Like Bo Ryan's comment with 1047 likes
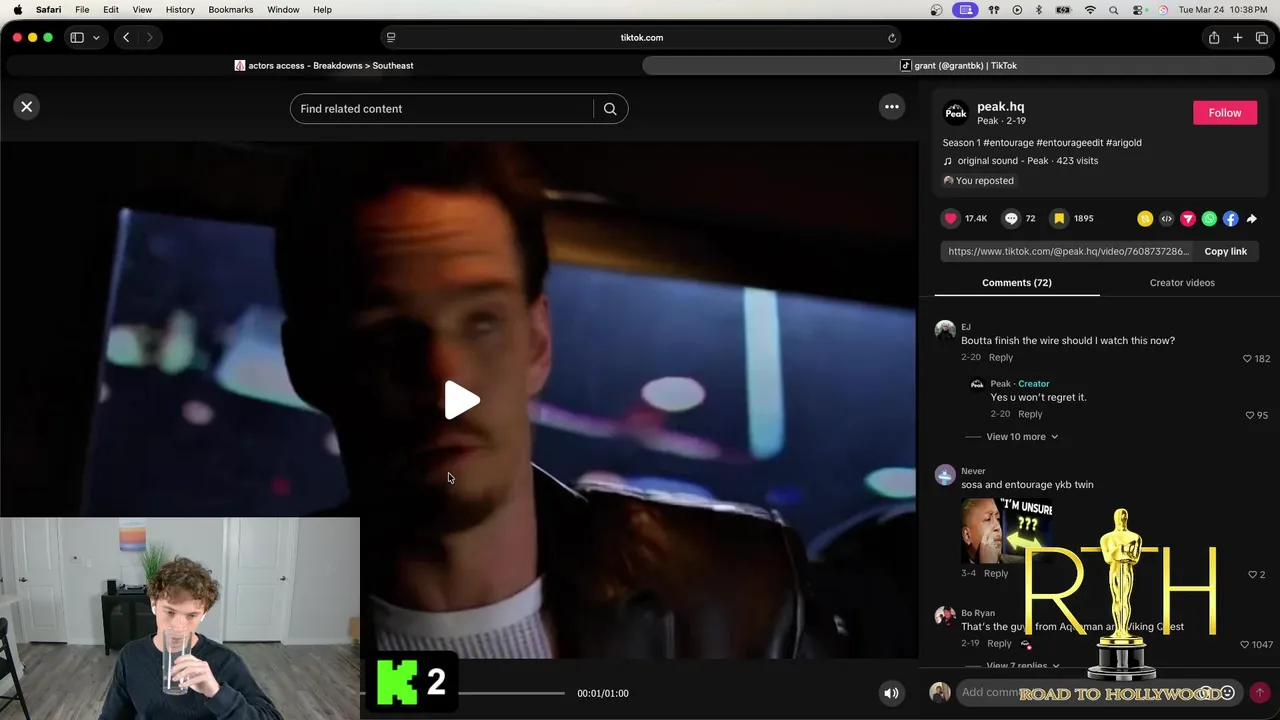The width and height of the screenshot is (1280, 720). click(1244, 645)
